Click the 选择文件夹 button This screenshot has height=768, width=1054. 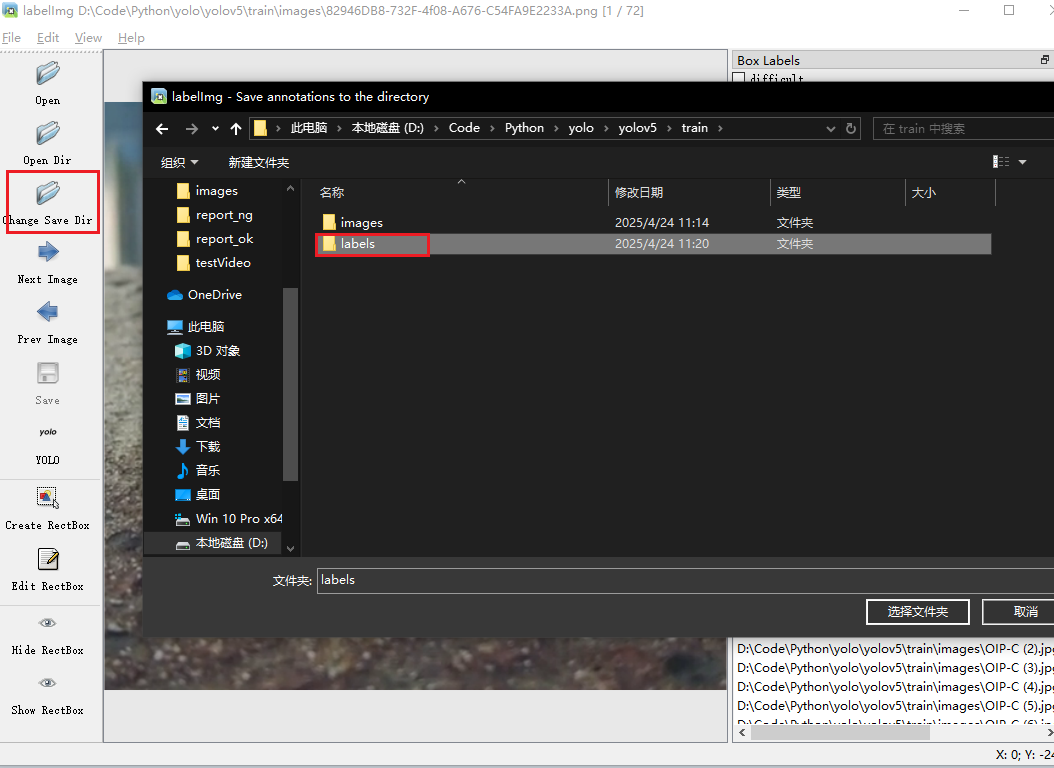pyautogui.click(x=916, y=611)
